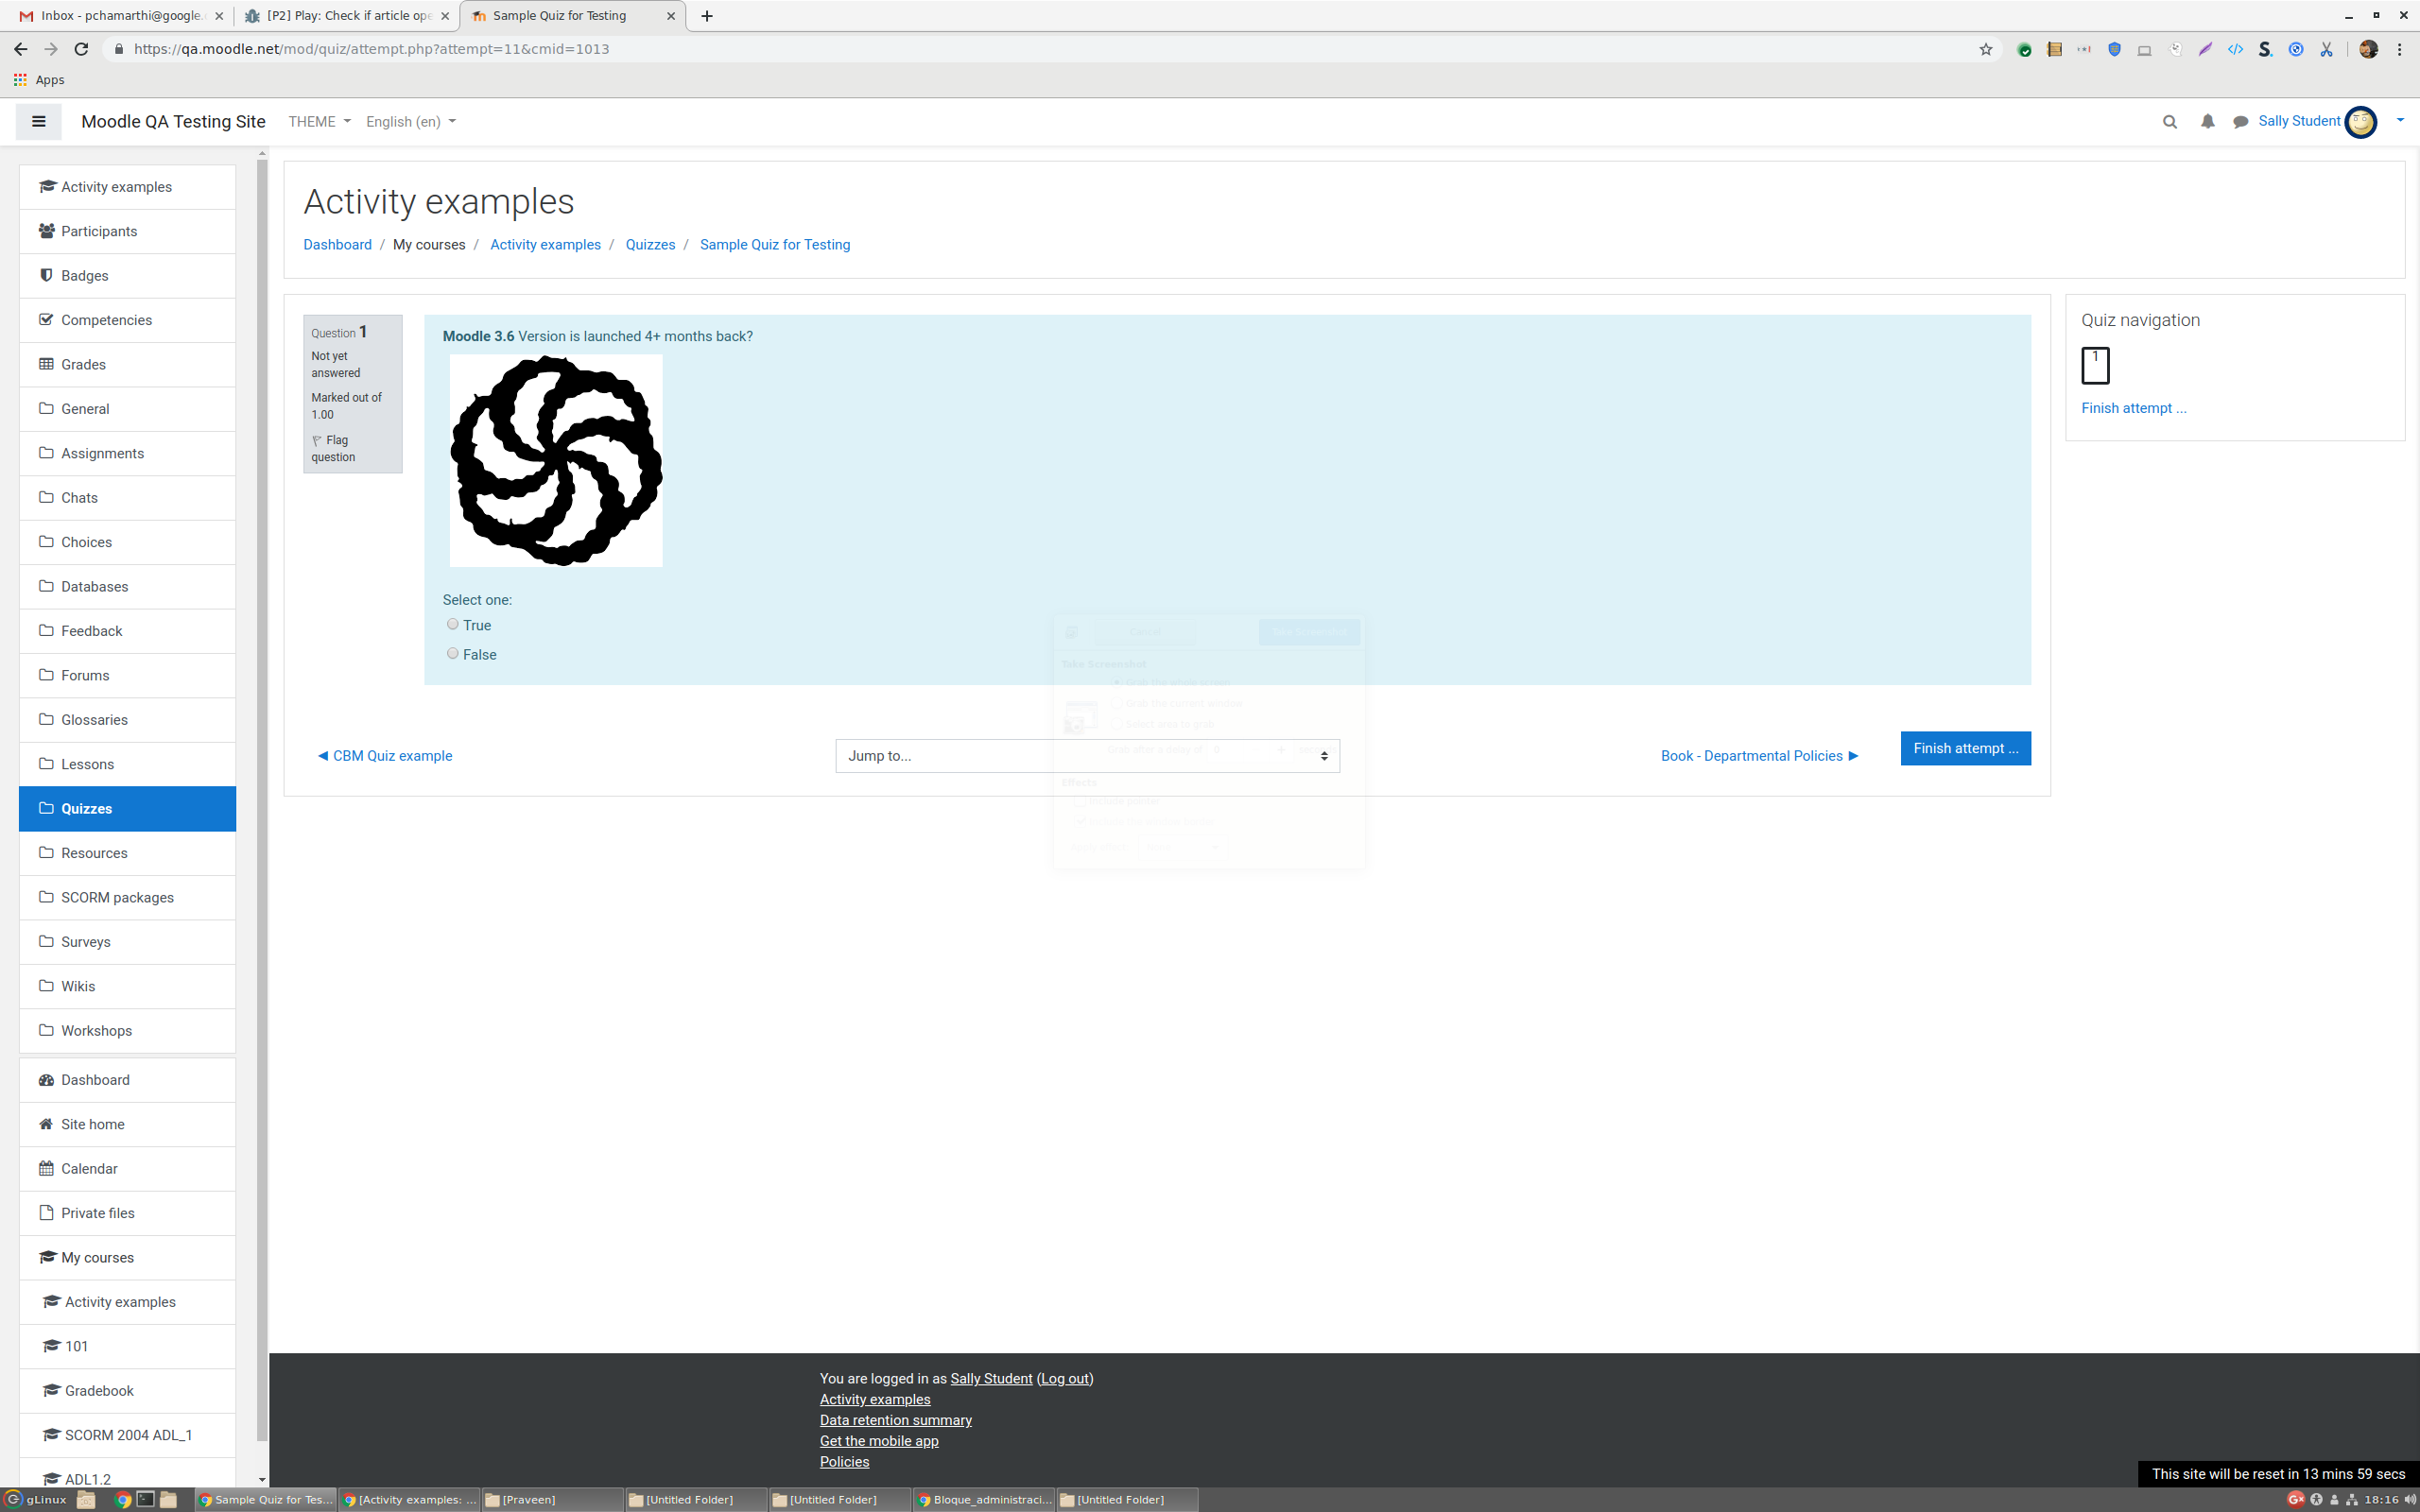Open Sample Quiz for Testing breadcrumb
Image resolution: width=2420 pixels, height=1512 pixels.
point(775,245)
